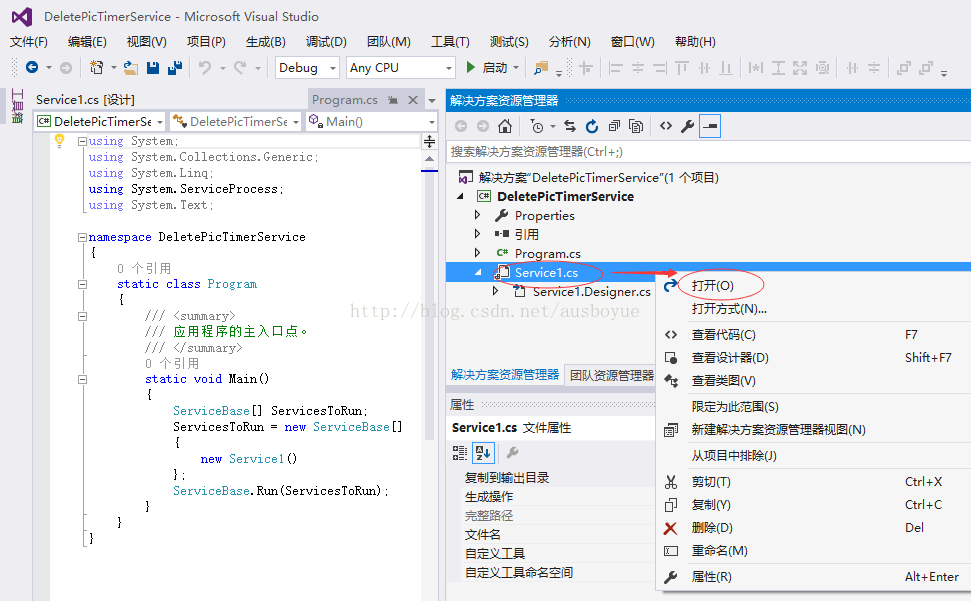971x601 pixels.
Task: Open the 调试(D) menu
Action: pyautogui.click(x=326, y=41)
